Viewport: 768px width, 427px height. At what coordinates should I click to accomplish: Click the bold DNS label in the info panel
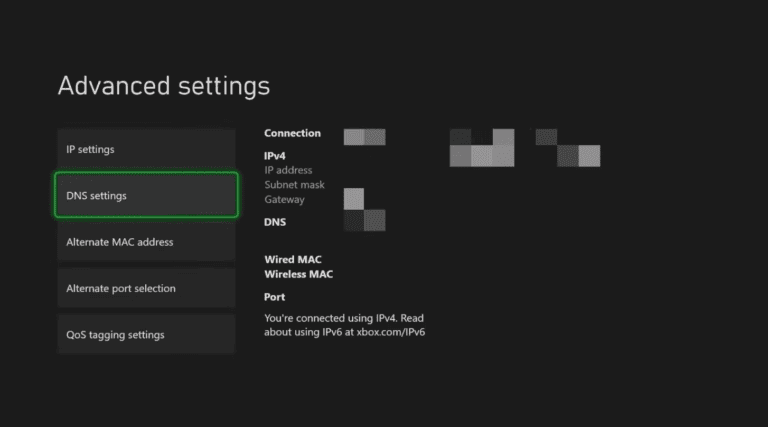tap(275, 222)
